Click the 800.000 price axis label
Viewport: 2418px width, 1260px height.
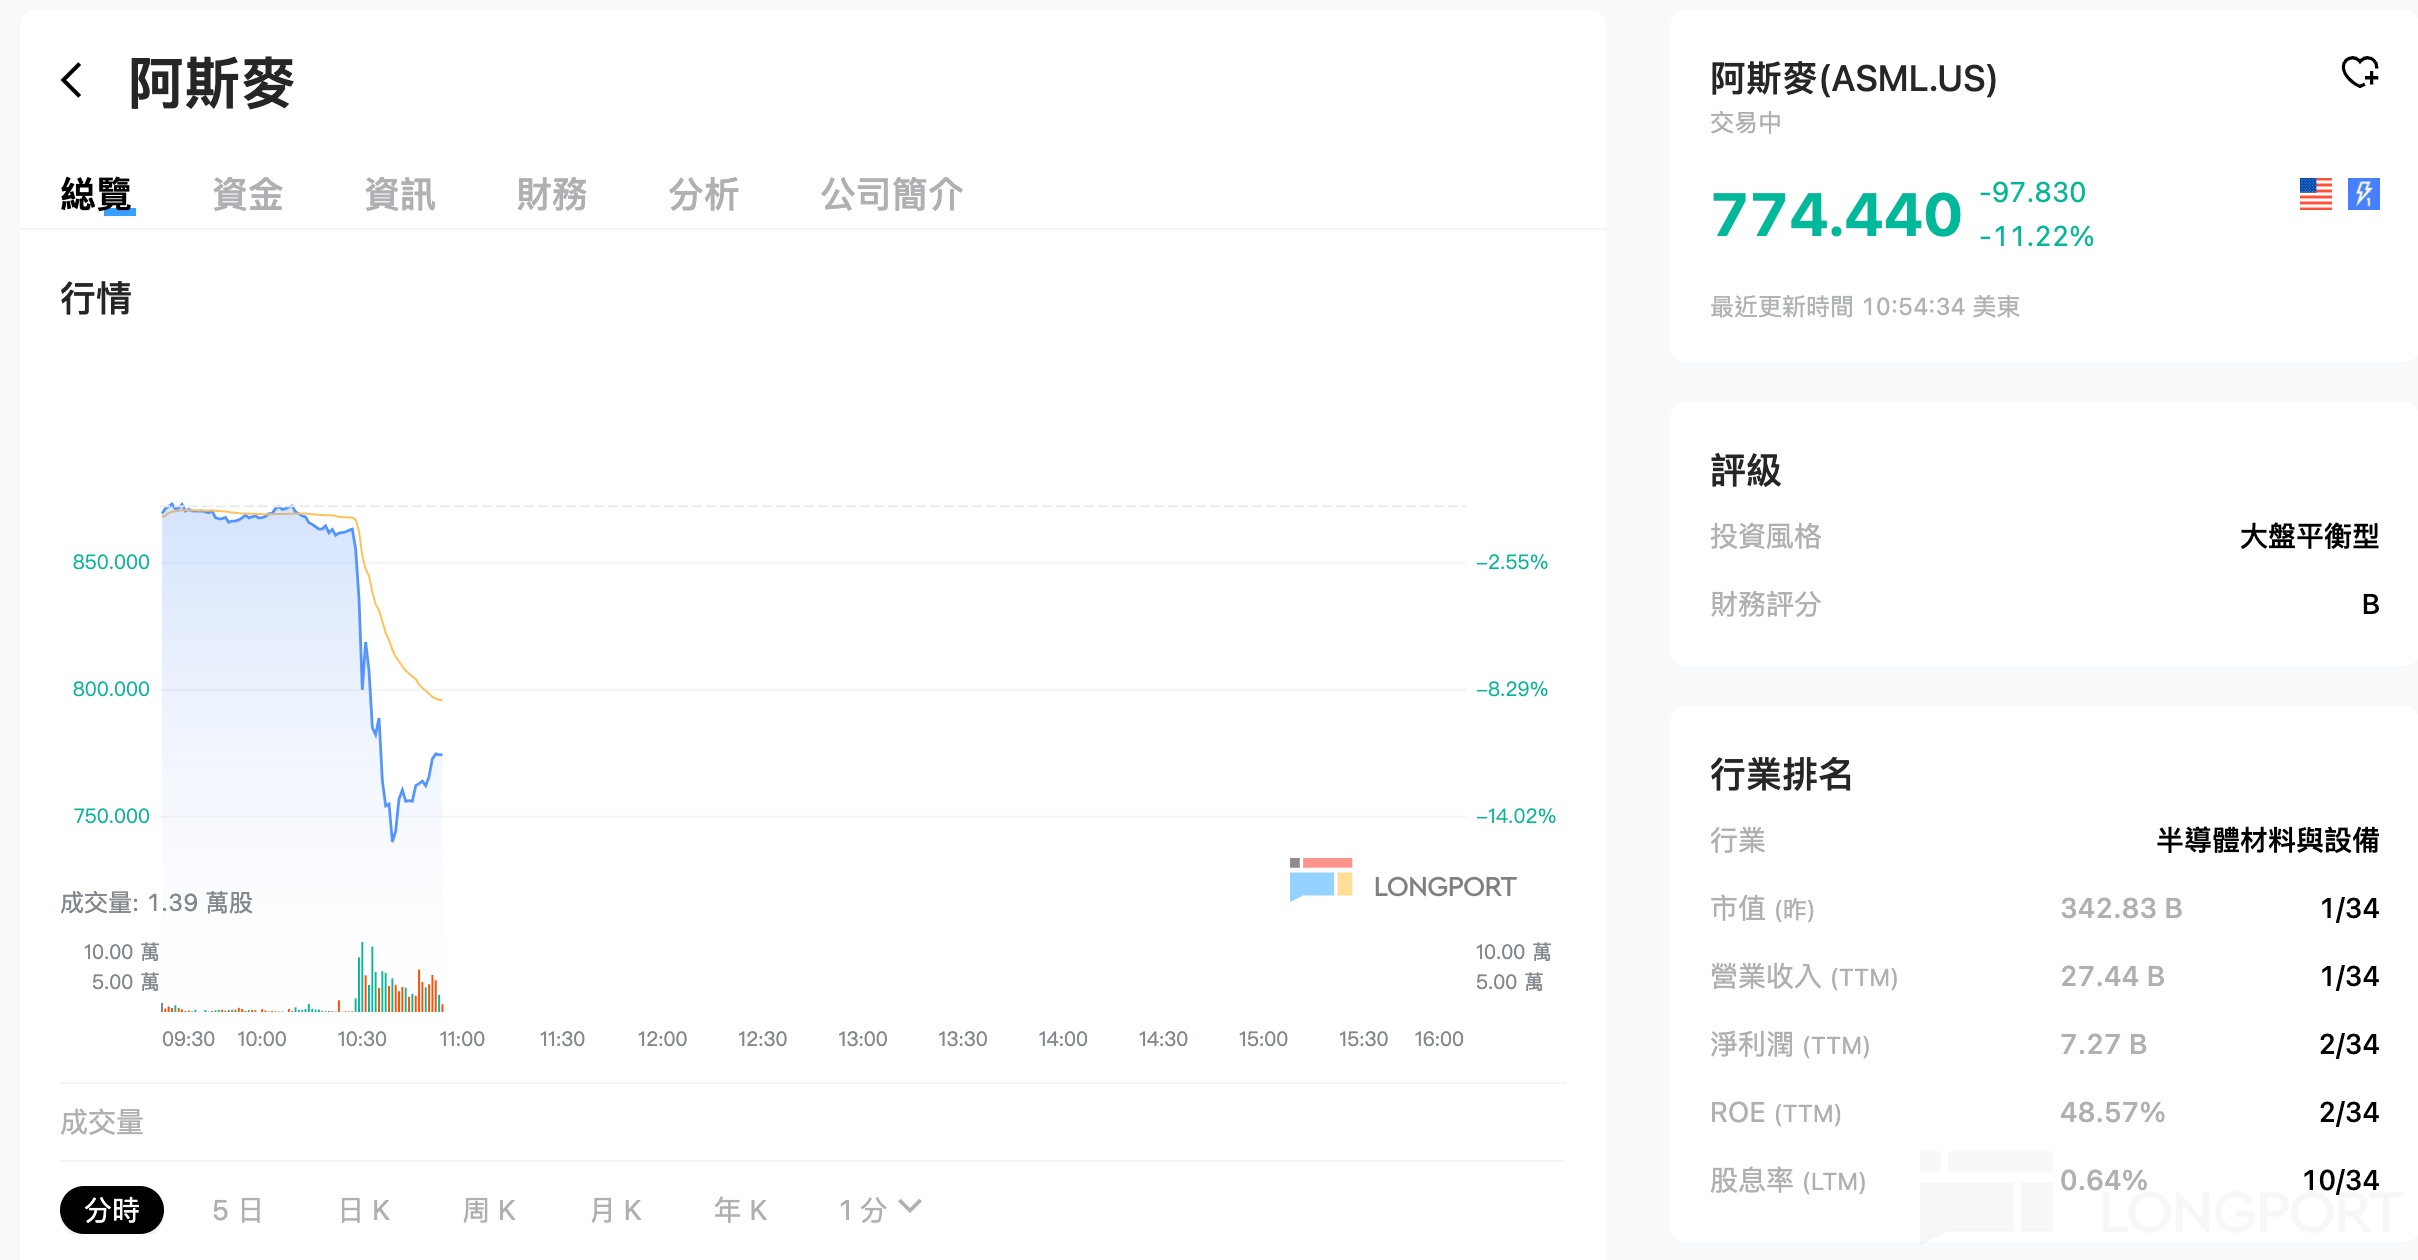point(111,689)
